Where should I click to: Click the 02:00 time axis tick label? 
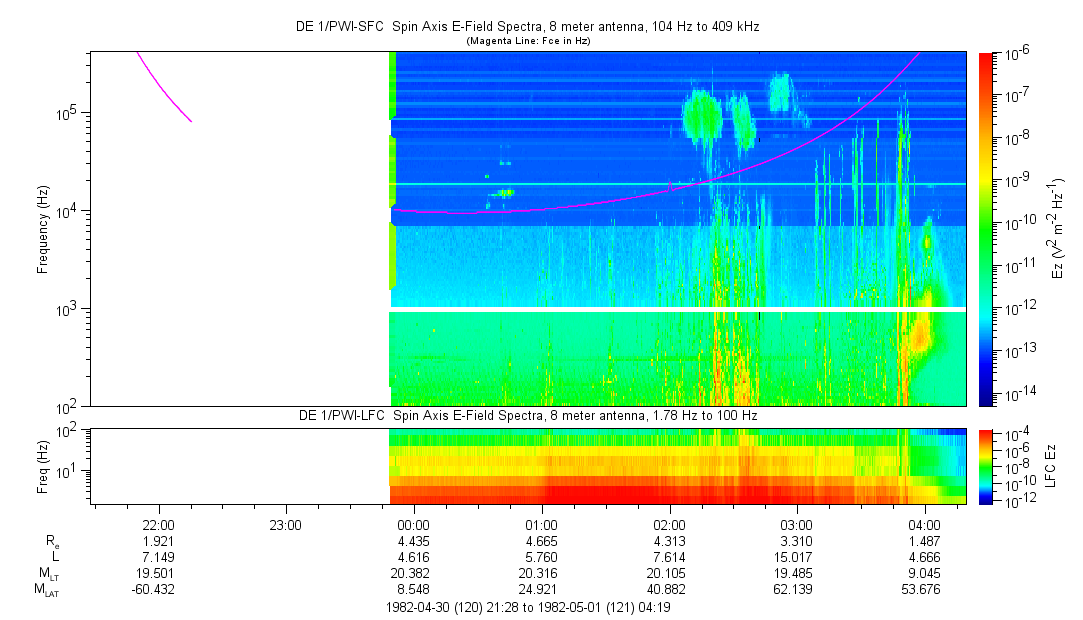tap(669, 524)
